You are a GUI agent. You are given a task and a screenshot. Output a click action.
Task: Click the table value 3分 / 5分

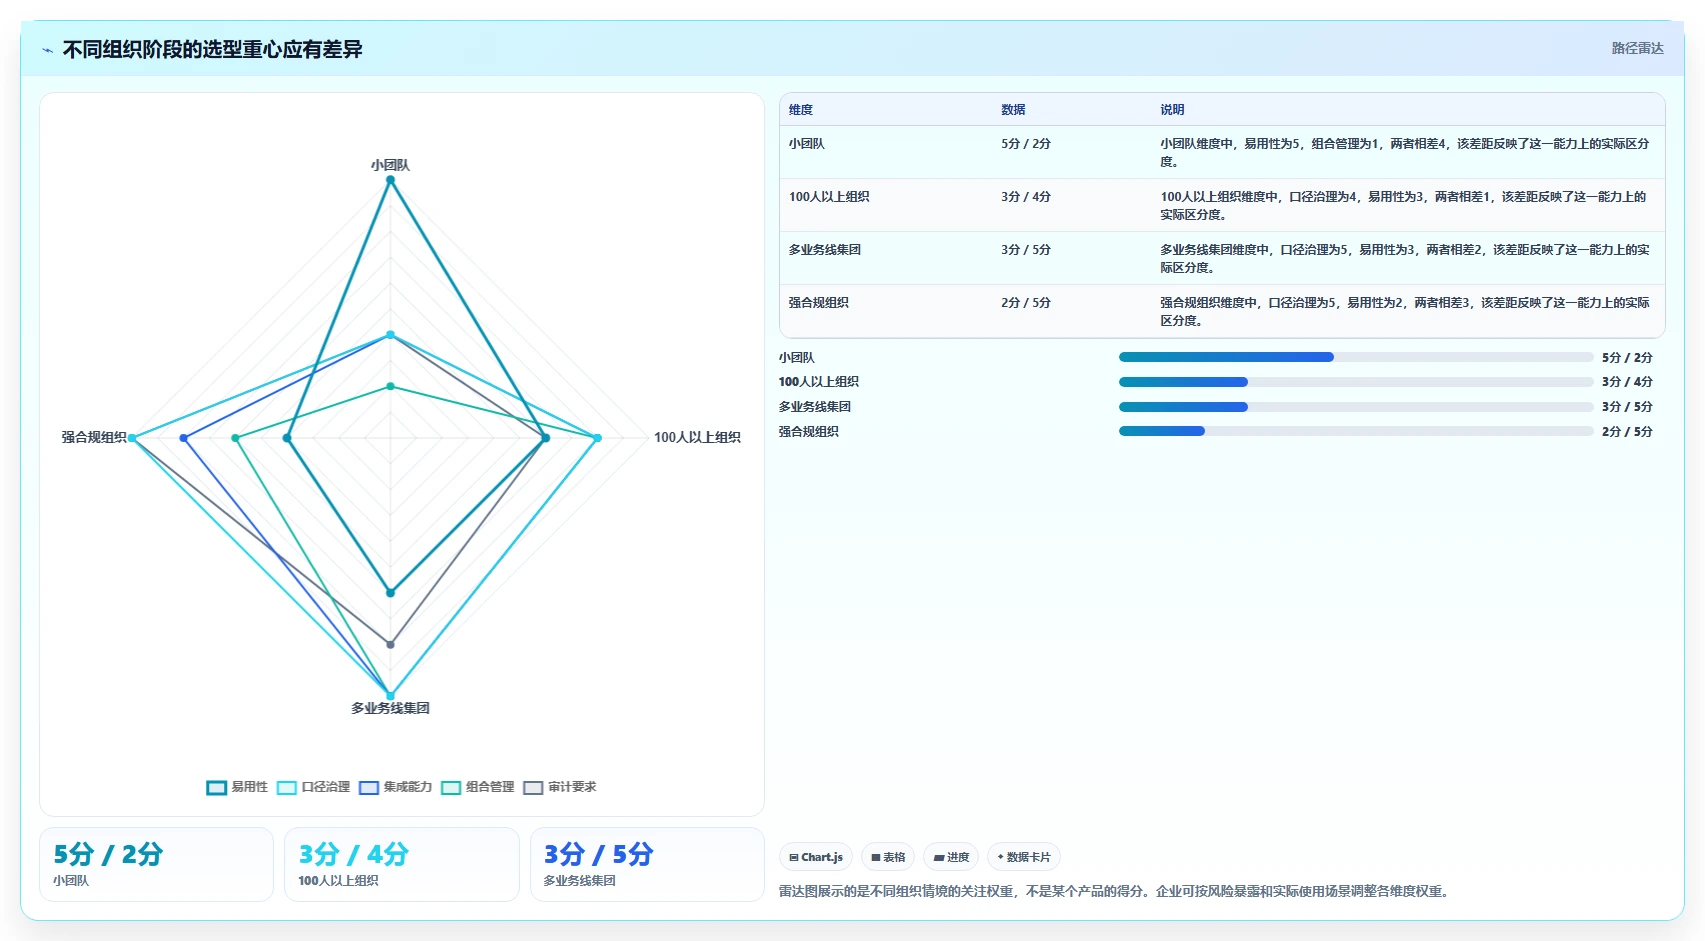[1026, 250]
